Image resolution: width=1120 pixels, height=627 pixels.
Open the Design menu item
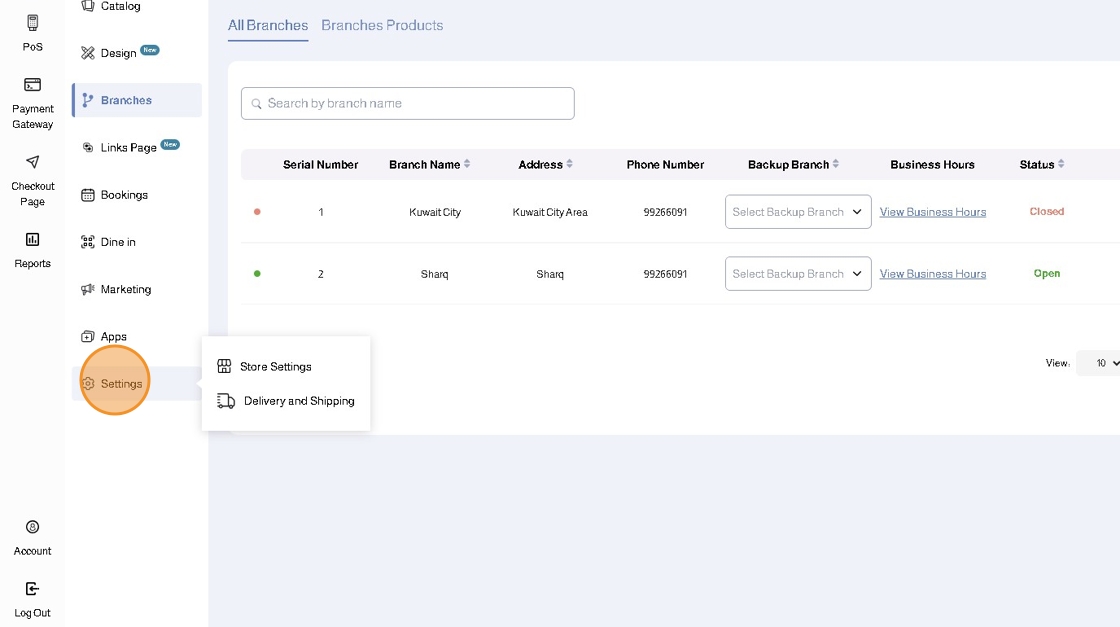pos(118,53)
